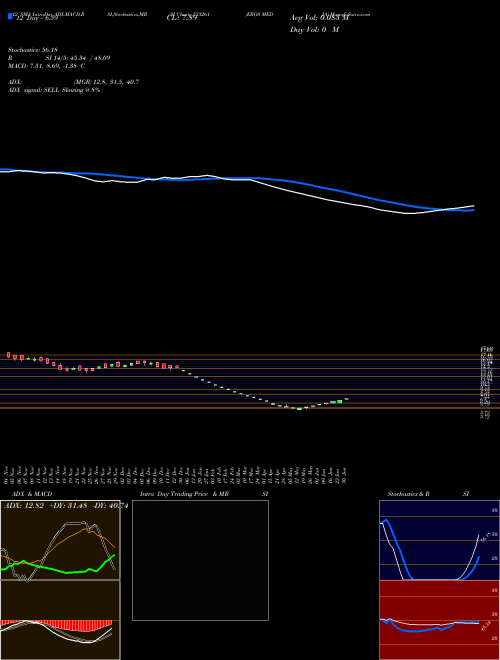Image resolution: width=500 pixels, height=660 pixels.
Task: Click the Day Vol: 0 M label
Action: 314,29
